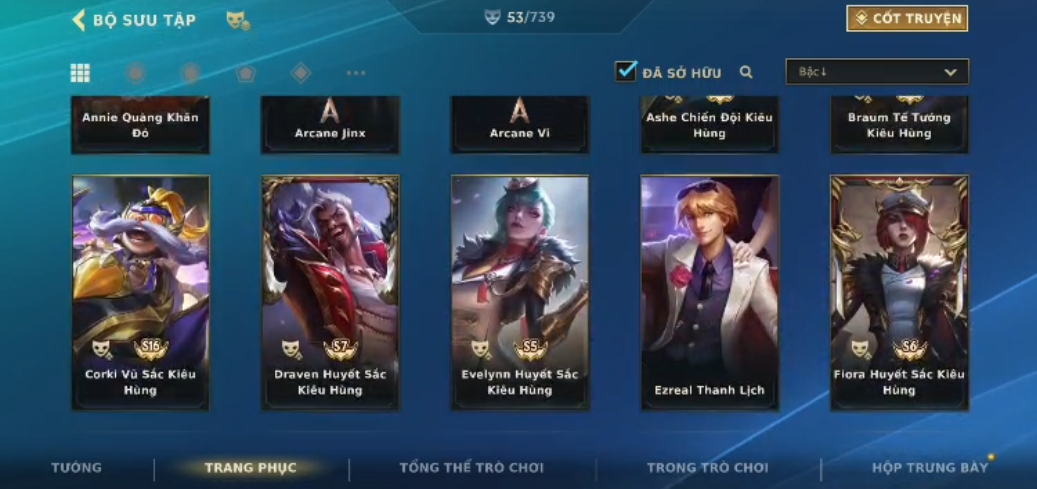Screen dimensions: 1037x489
Task: Open the Bậc sort dropdown
Action: click(877, 71)
